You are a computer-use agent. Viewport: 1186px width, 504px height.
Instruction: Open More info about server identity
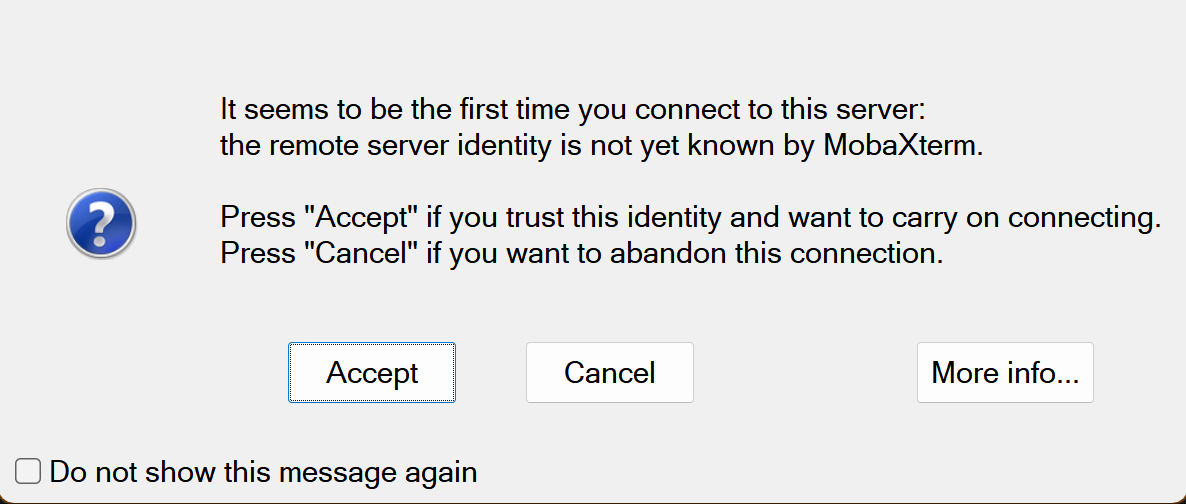pyautogui.click(x=1005, y=373)
